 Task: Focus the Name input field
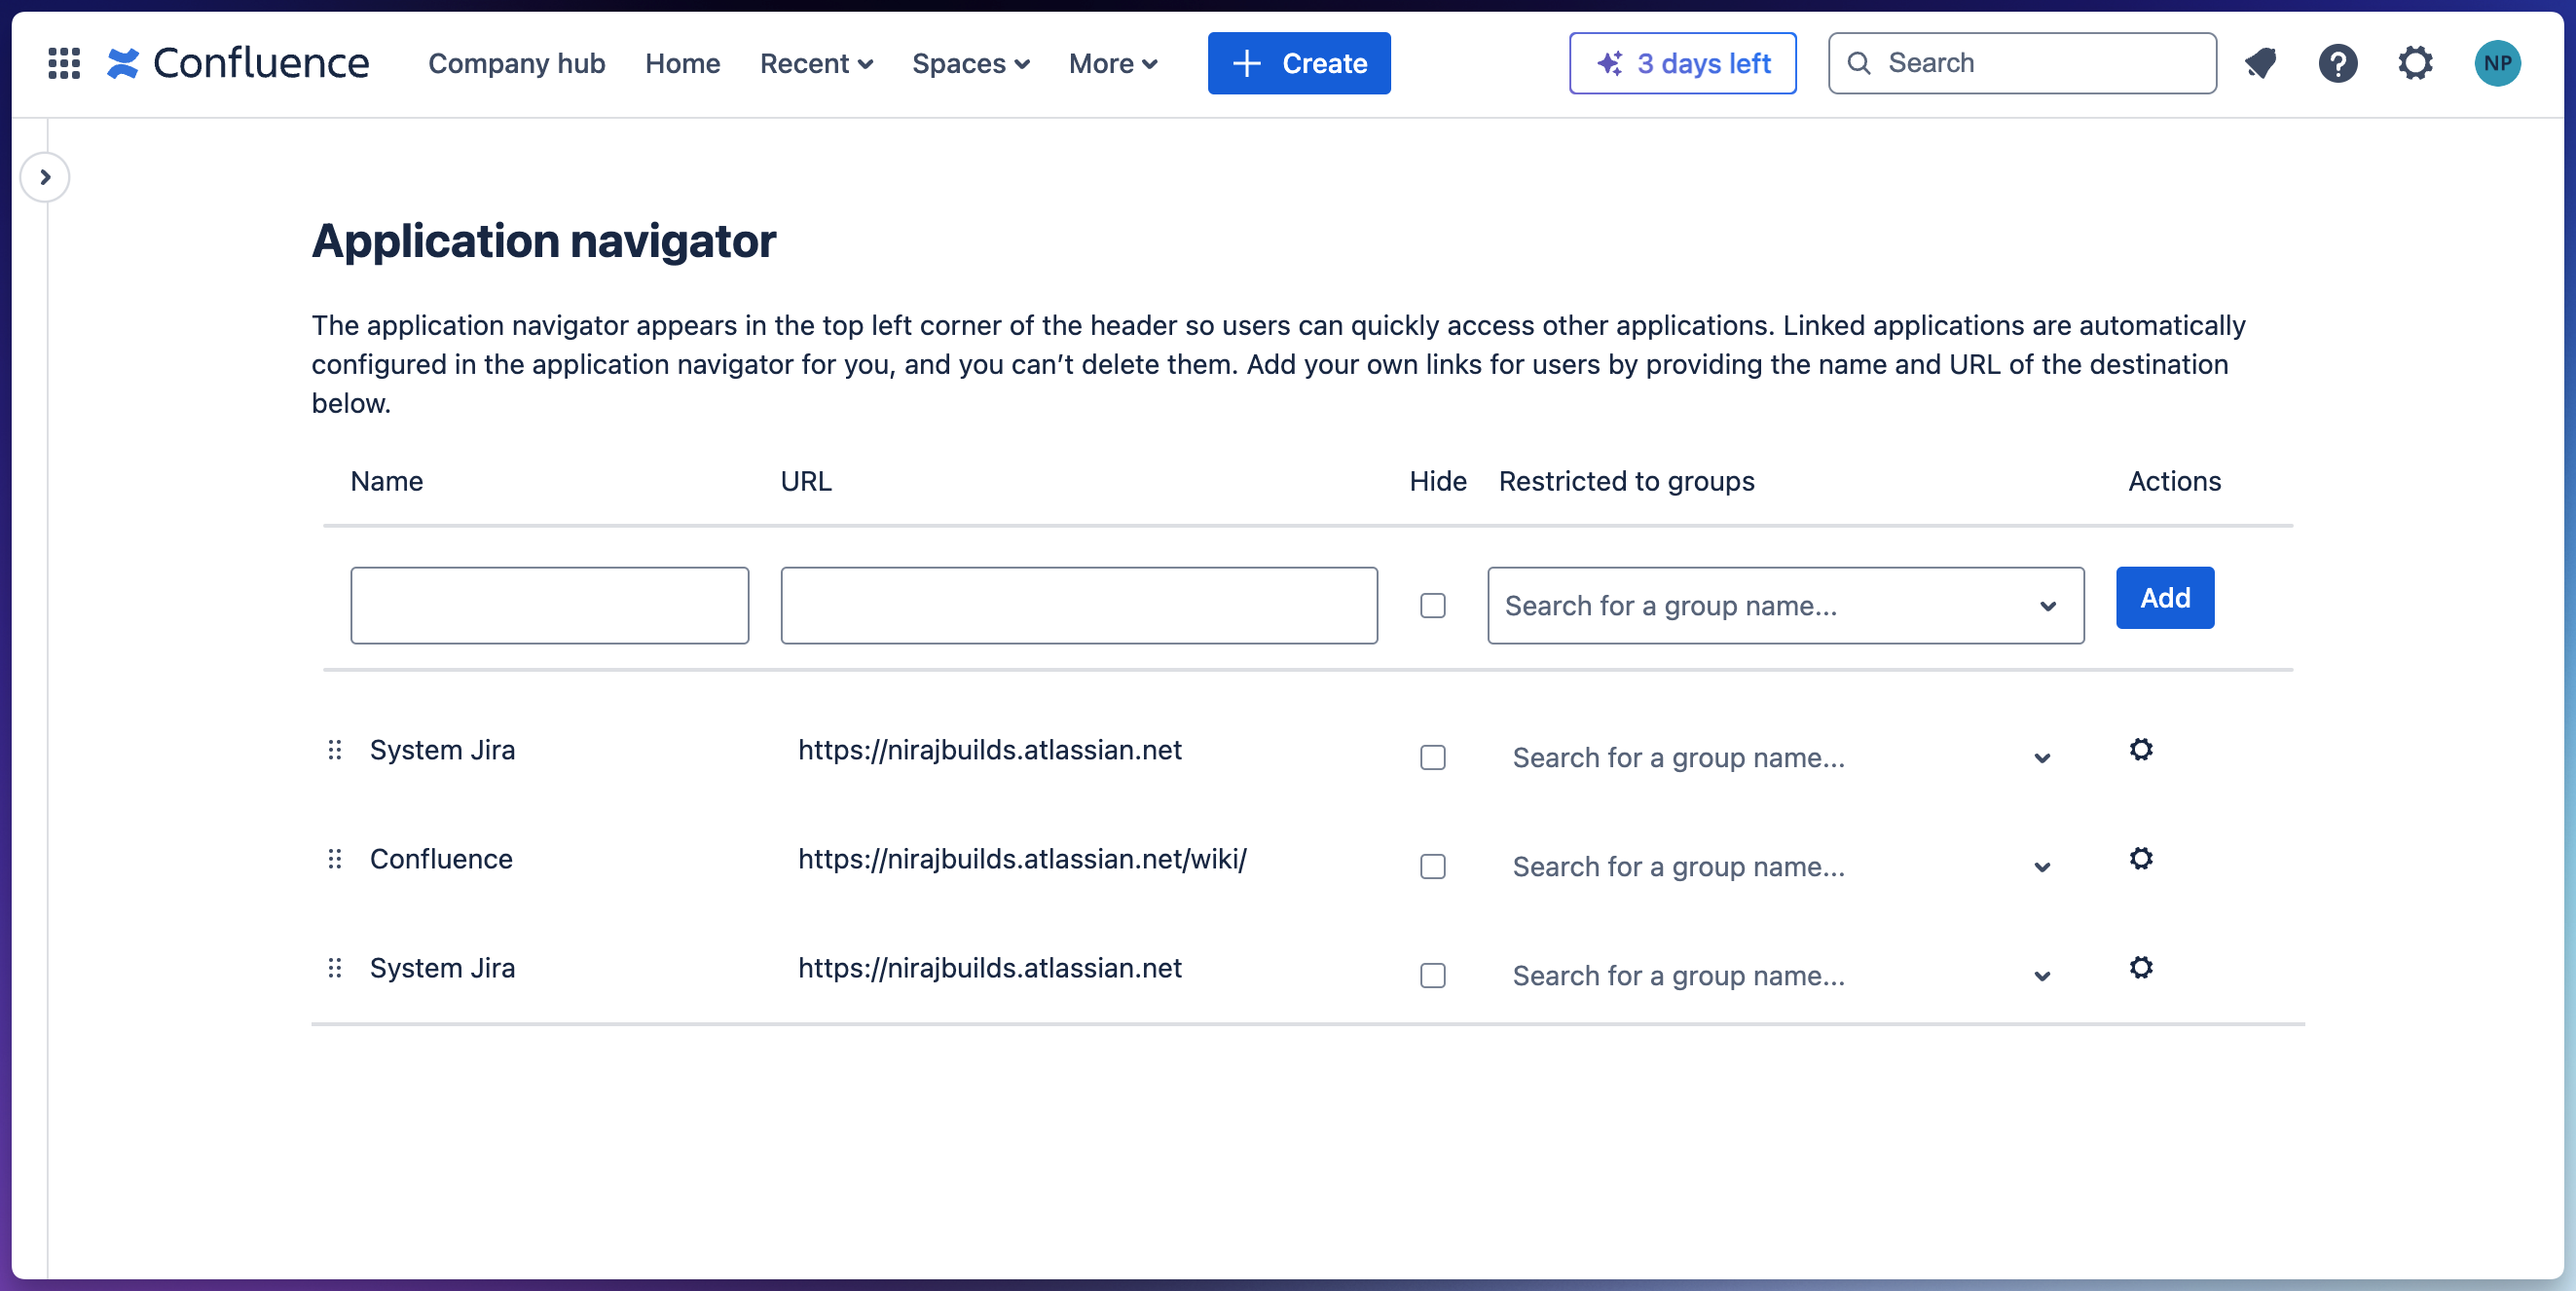(549, 605)
